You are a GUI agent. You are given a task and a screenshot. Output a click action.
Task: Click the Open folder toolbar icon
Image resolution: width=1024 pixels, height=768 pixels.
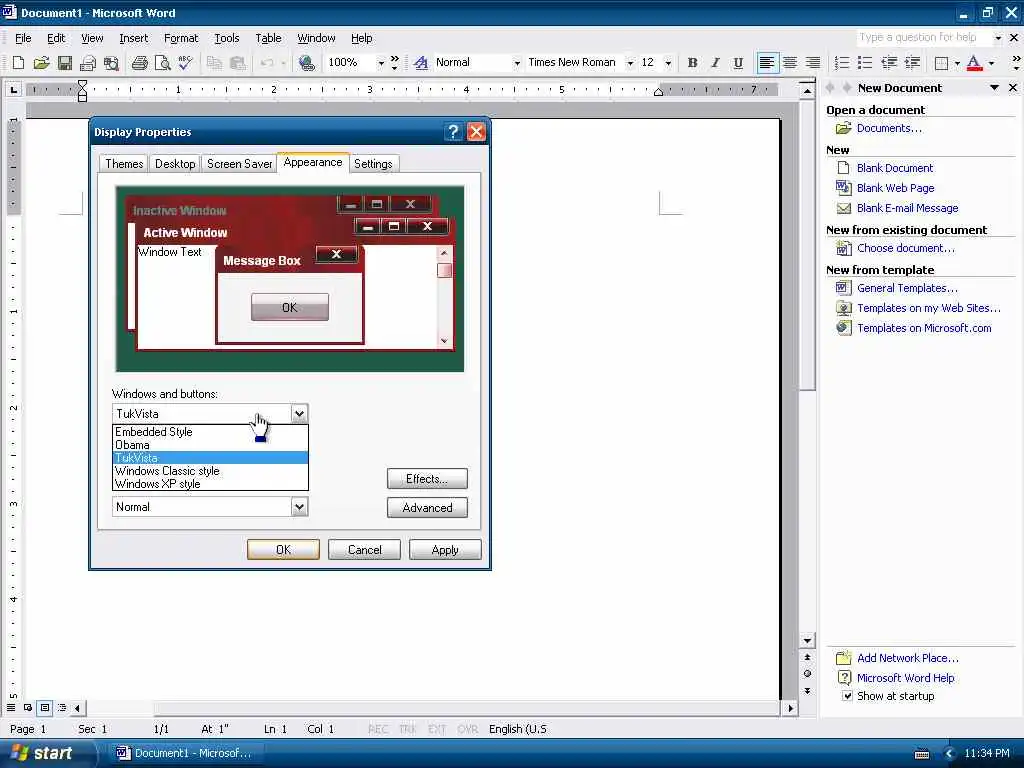pos(41,63)
